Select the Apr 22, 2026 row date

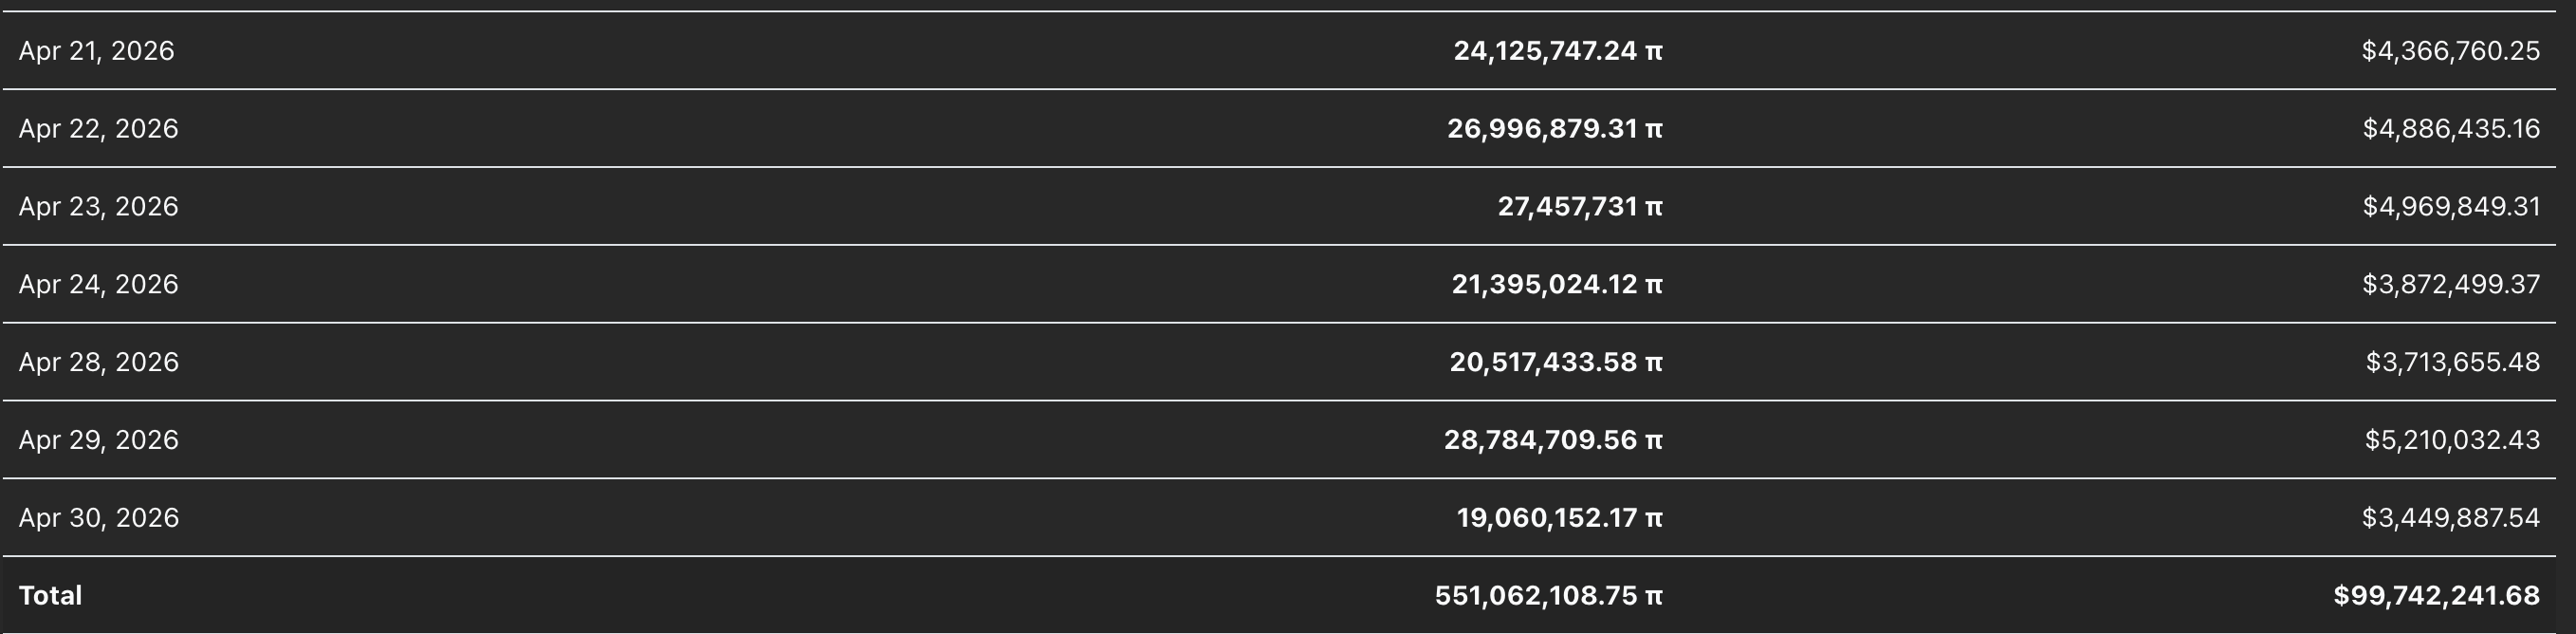(x=98, y=129)
